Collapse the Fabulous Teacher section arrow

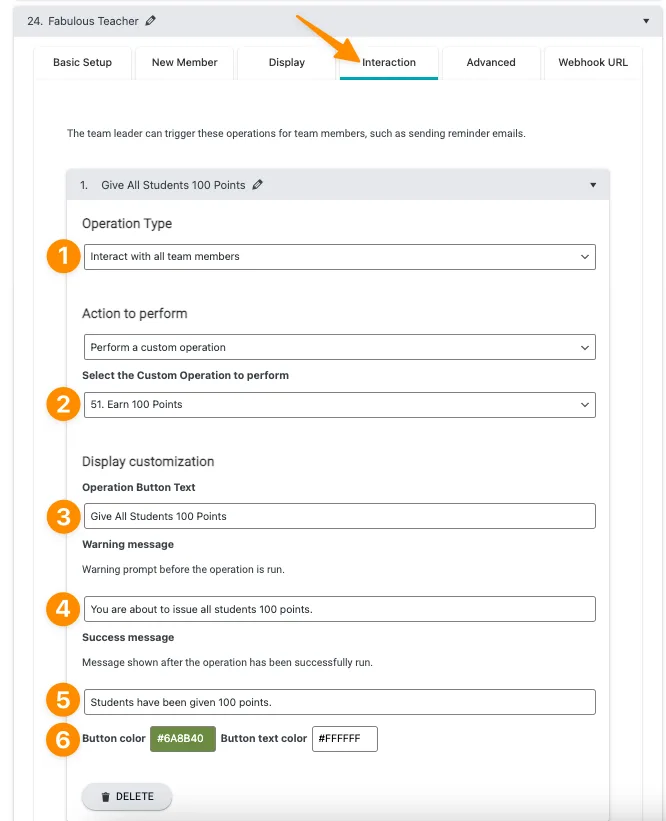click(646, 20)
